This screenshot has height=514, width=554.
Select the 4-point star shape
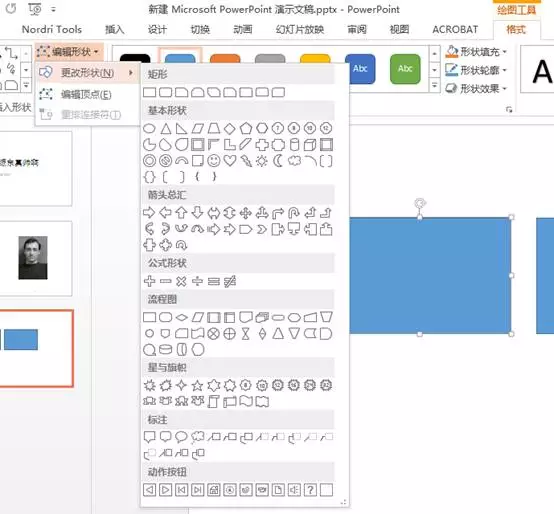point(182,385)
